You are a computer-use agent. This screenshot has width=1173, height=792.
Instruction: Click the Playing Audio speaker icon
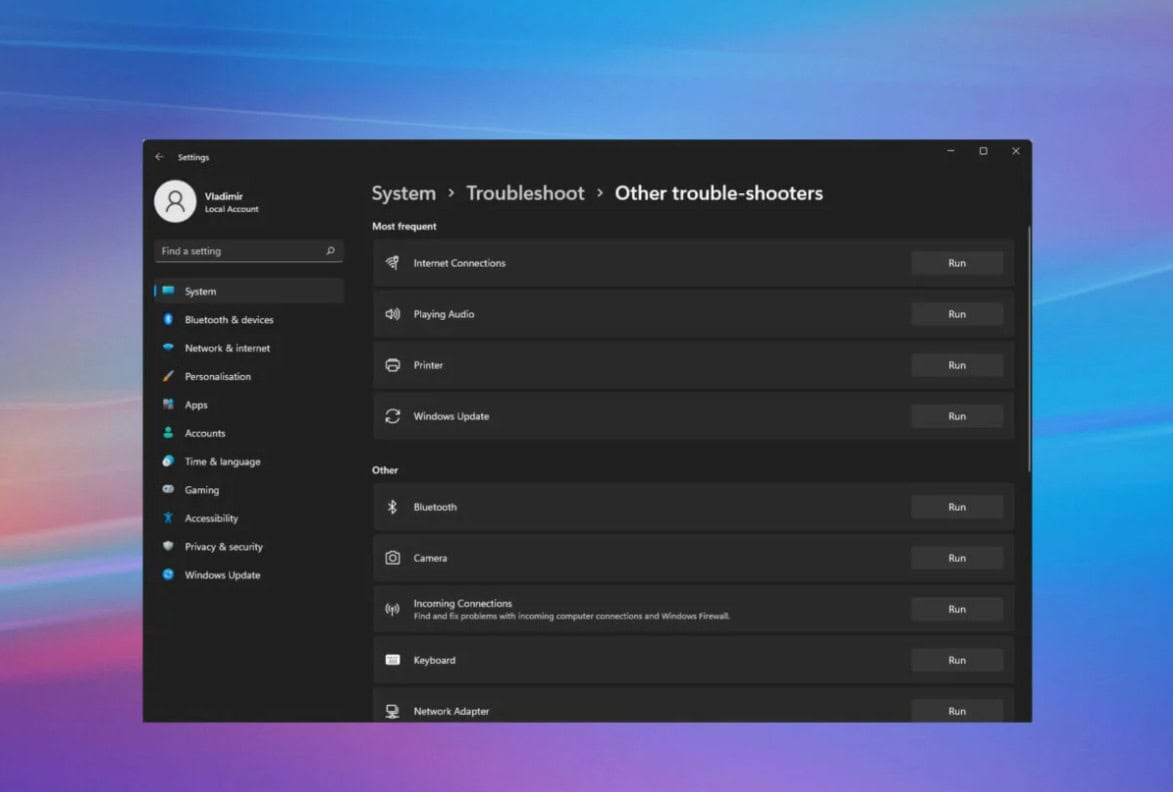pos(393,314)
